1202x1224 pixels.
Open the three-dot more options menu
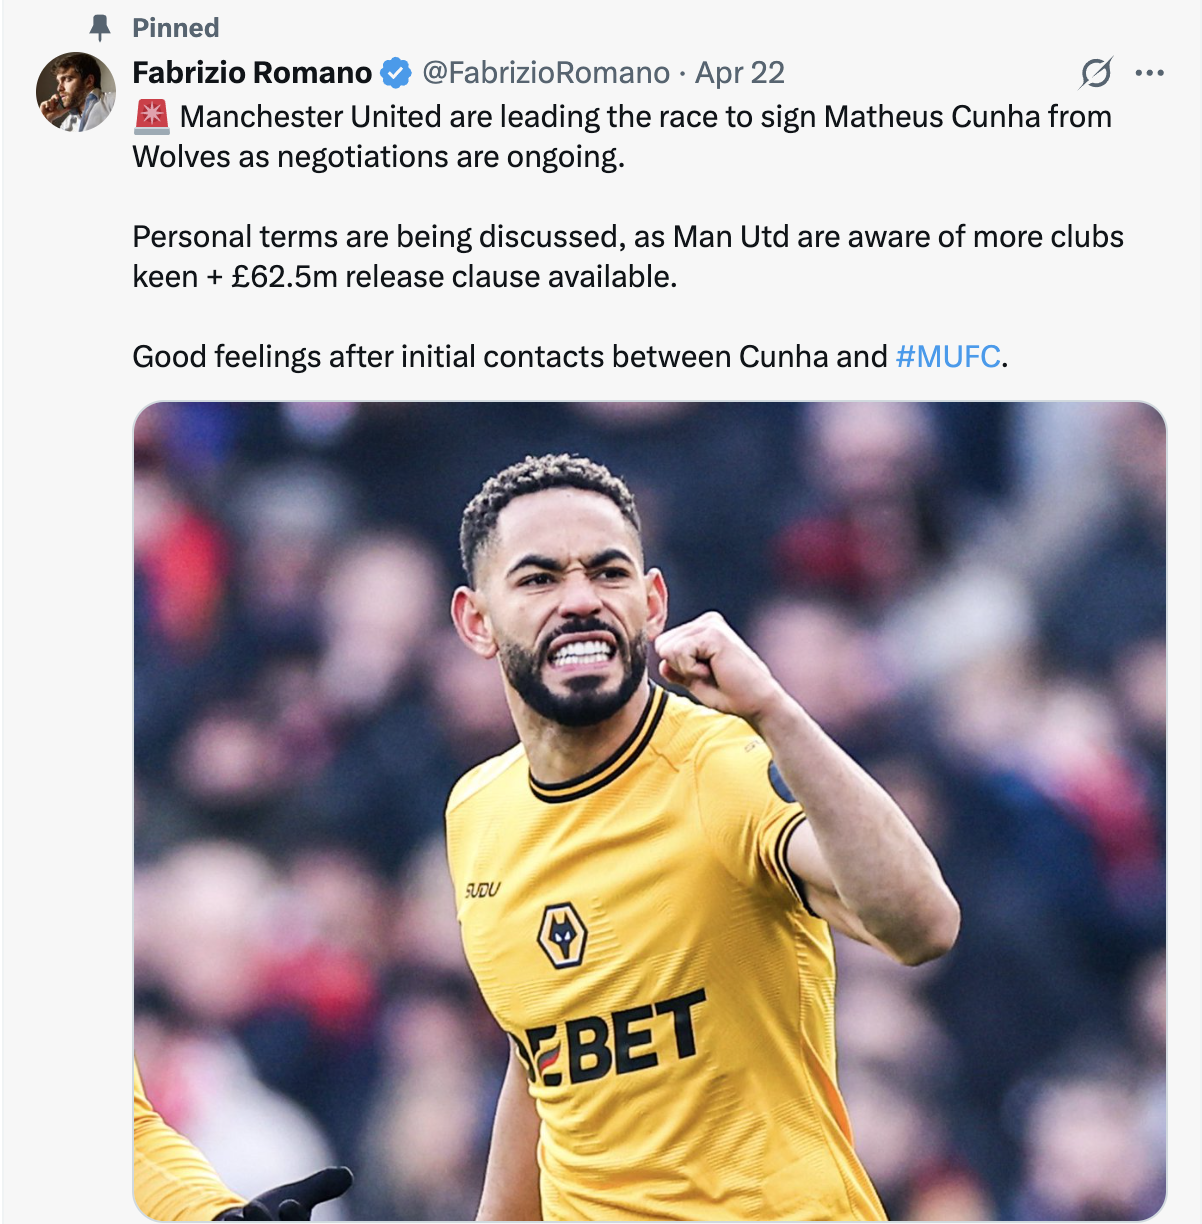click(x=1150, y=73)
